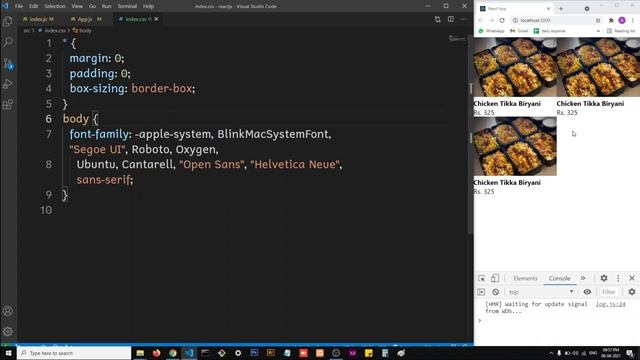Image resolution: width=640 pixels, height=360 pixels.
Task: Switch to the Console tab in DevTools
Action: tap(559, 278)
